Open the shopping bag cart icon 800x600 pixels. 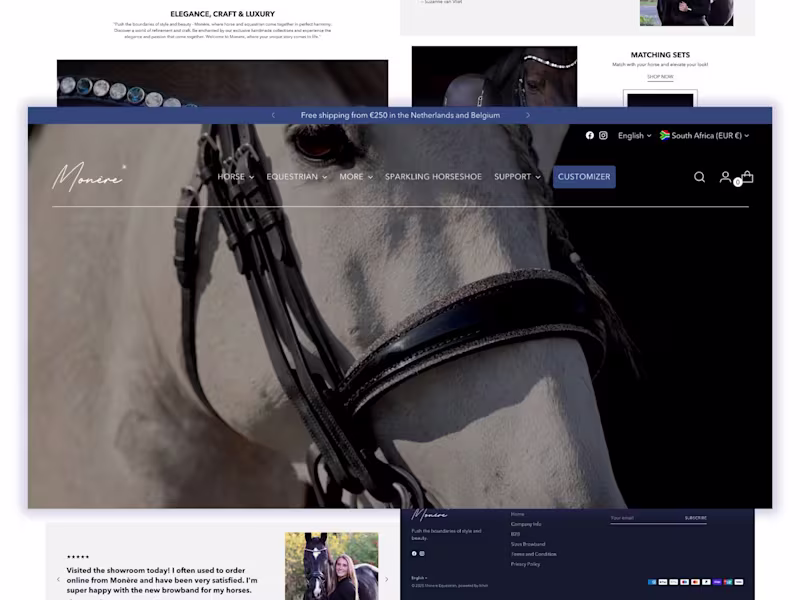coord(747,177)
